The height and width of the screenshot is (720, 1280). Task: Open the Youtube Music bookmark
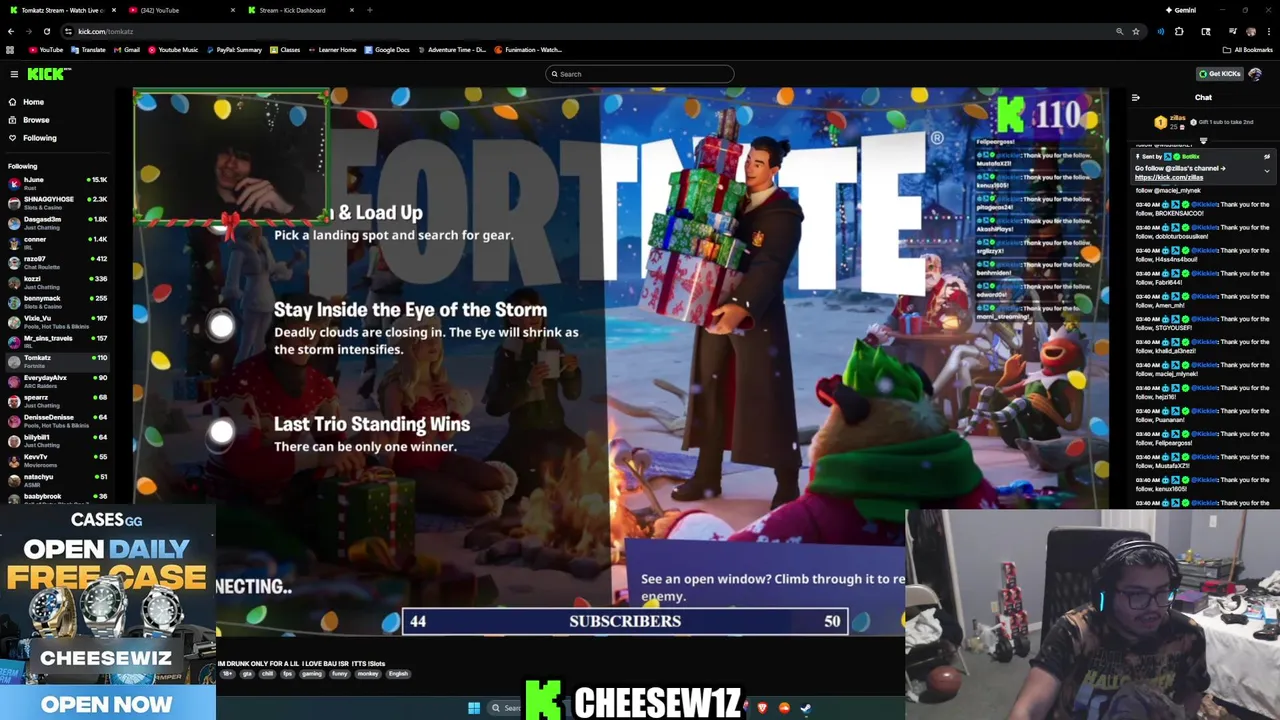click(172, 50)
